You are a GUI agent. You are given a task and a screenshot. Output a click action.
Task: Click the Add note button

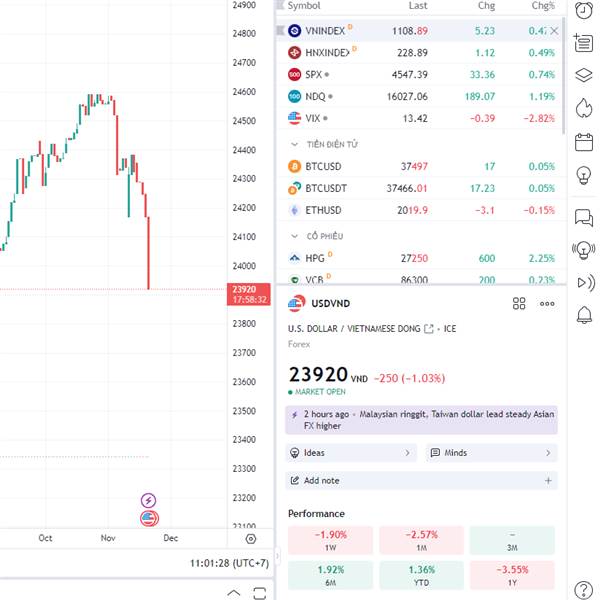click(x=421, y=481)
